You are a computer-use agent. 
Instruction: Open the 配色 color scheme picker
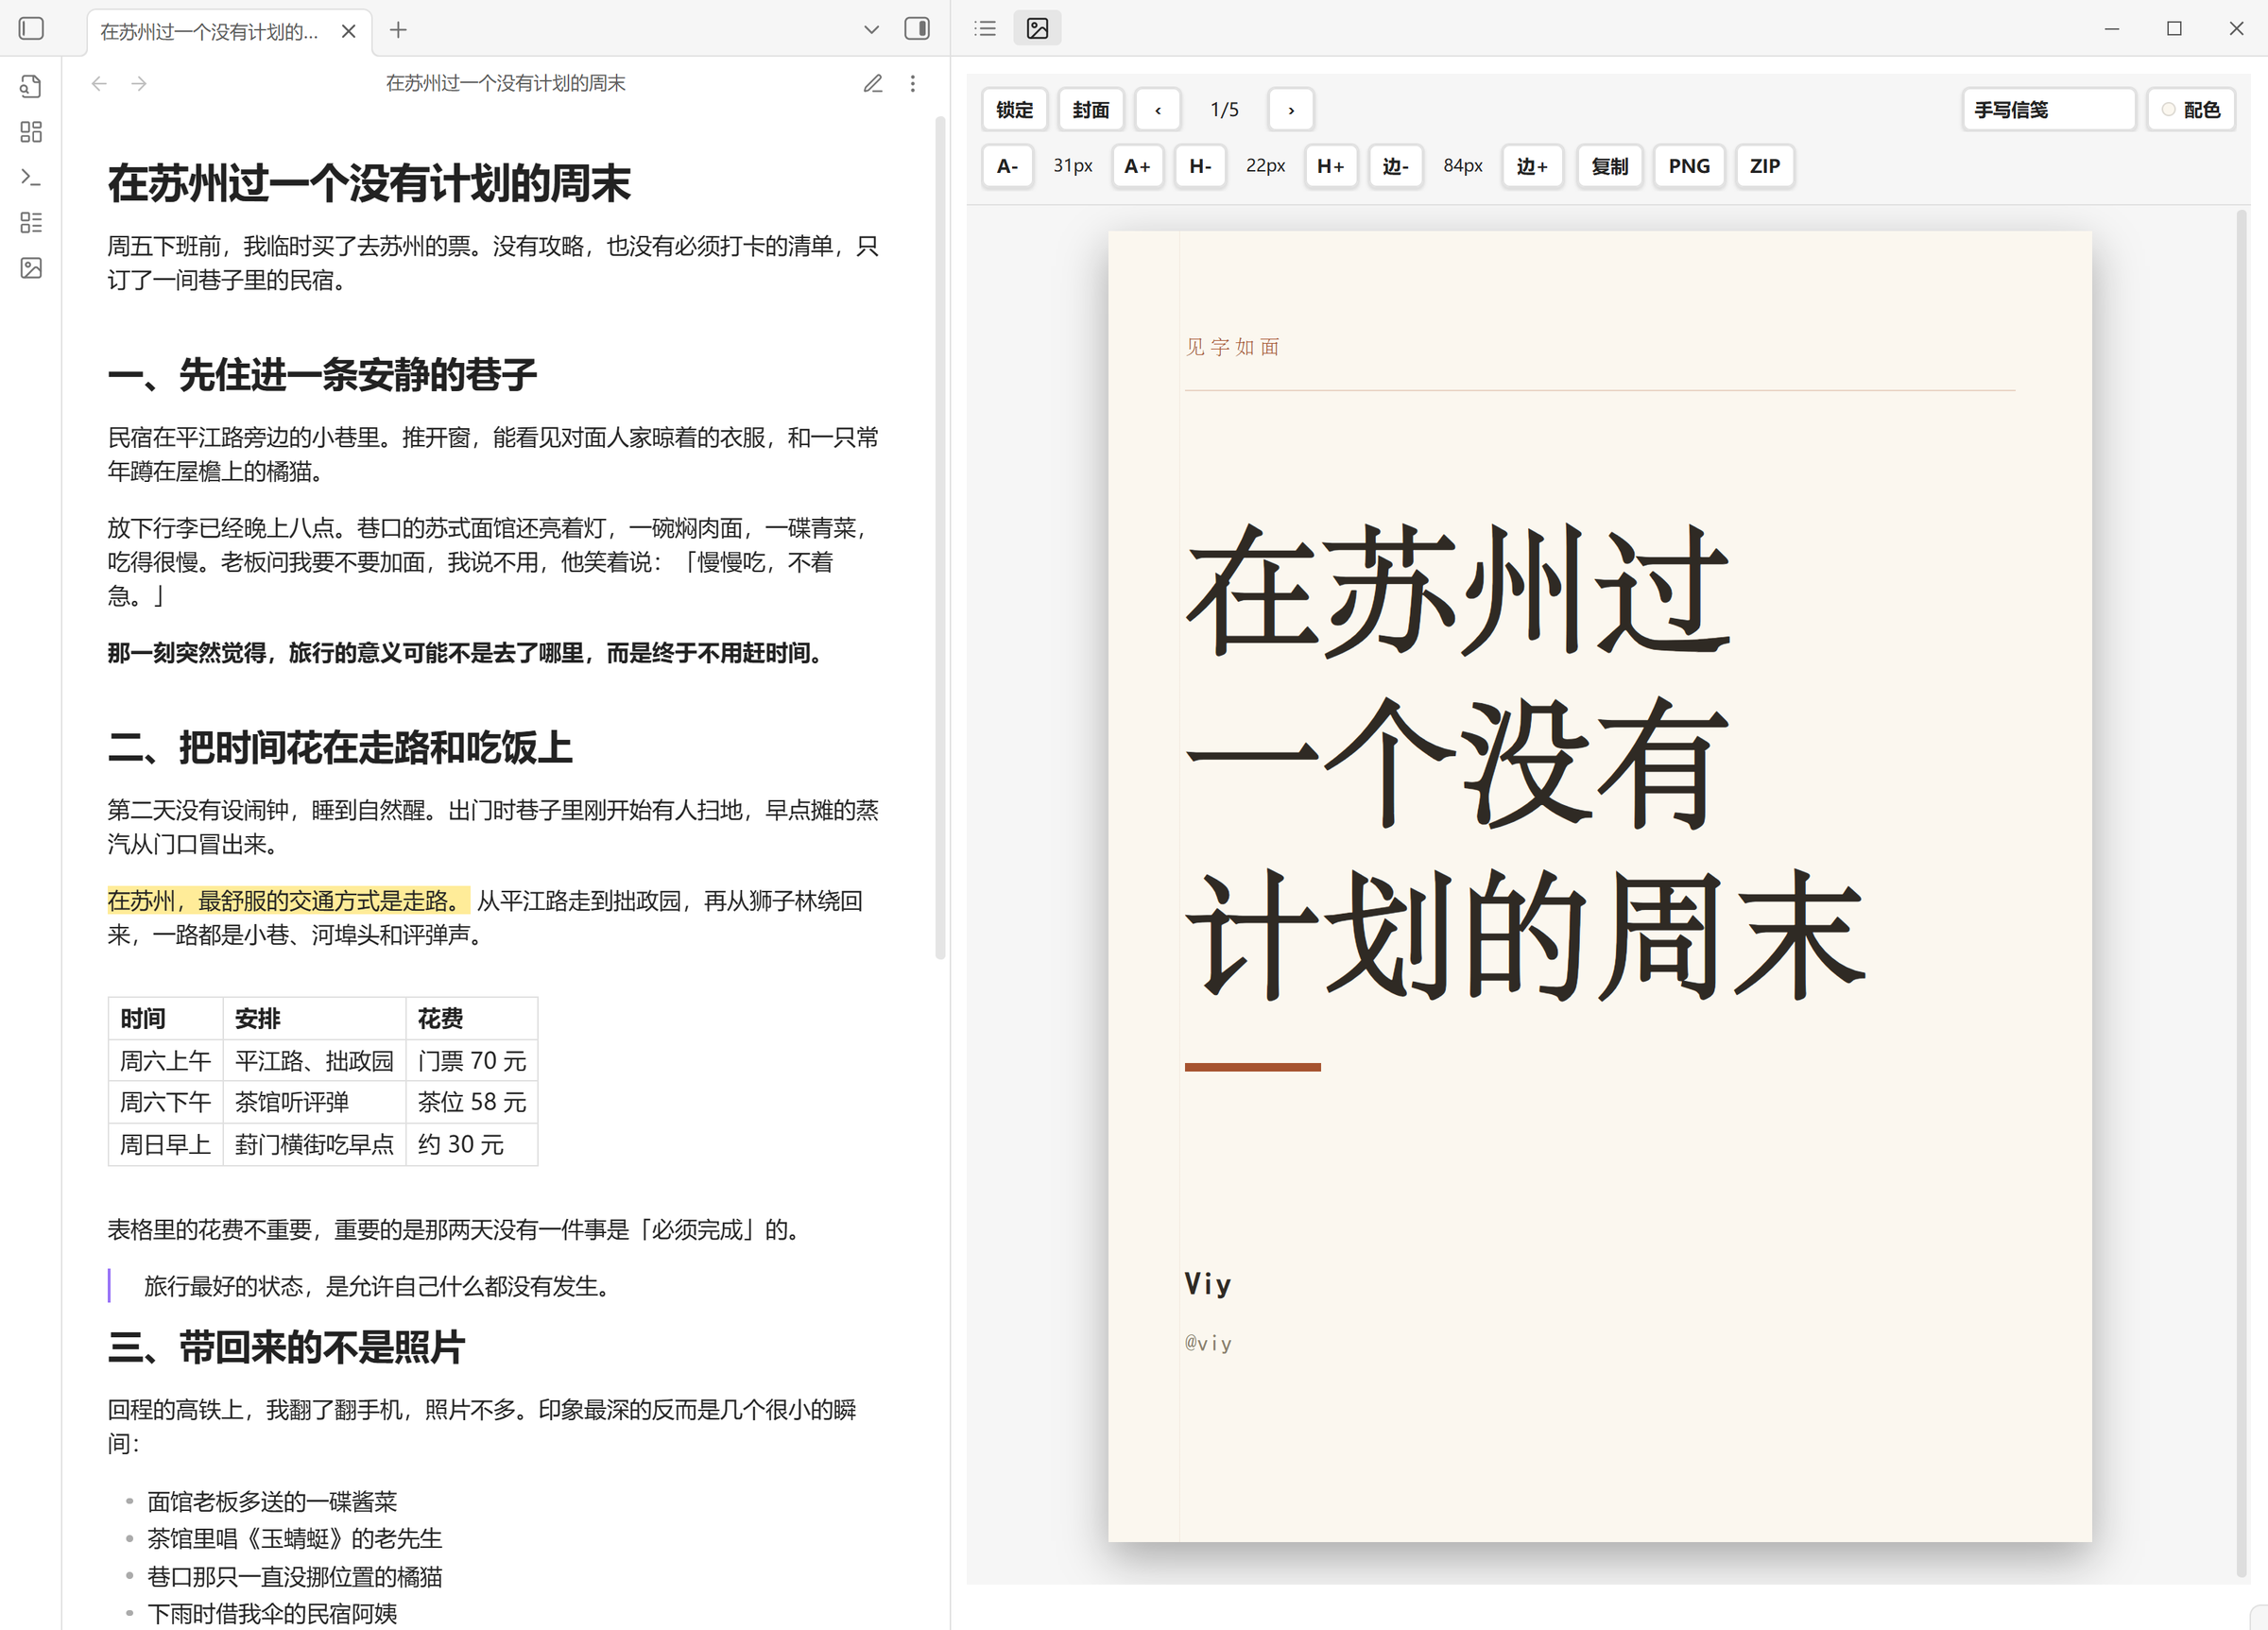2191,110
